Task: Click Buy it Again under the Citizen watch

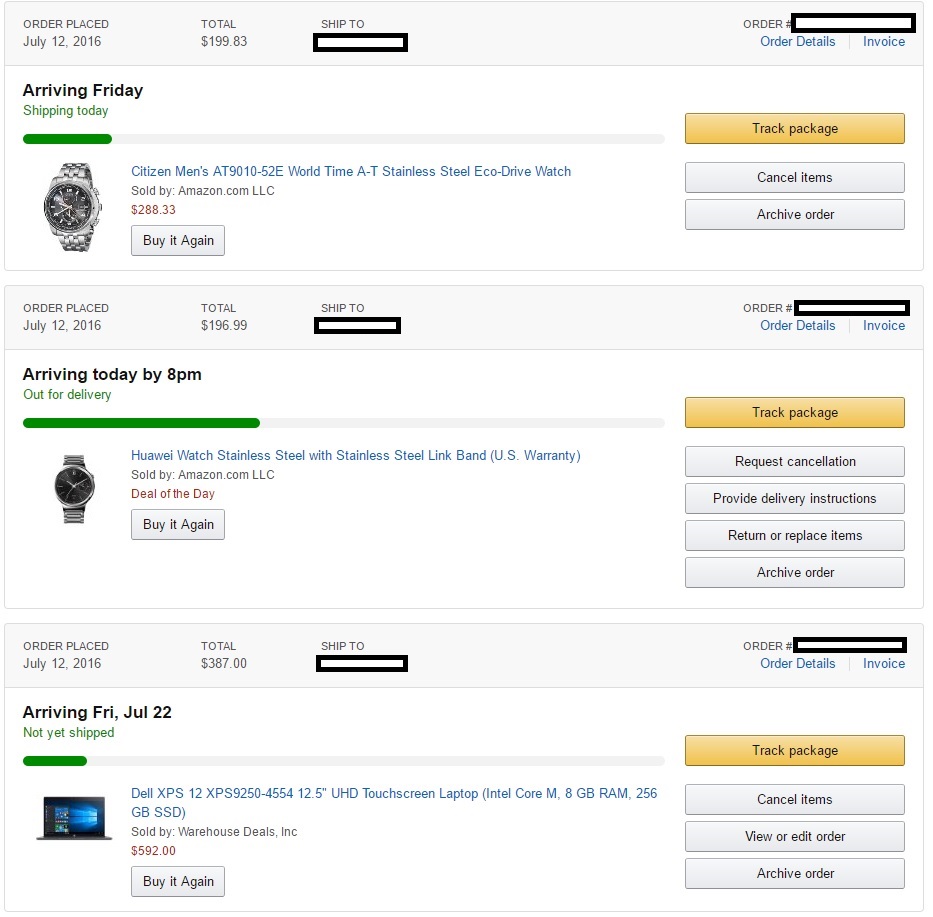Action: tap(178, 241)
